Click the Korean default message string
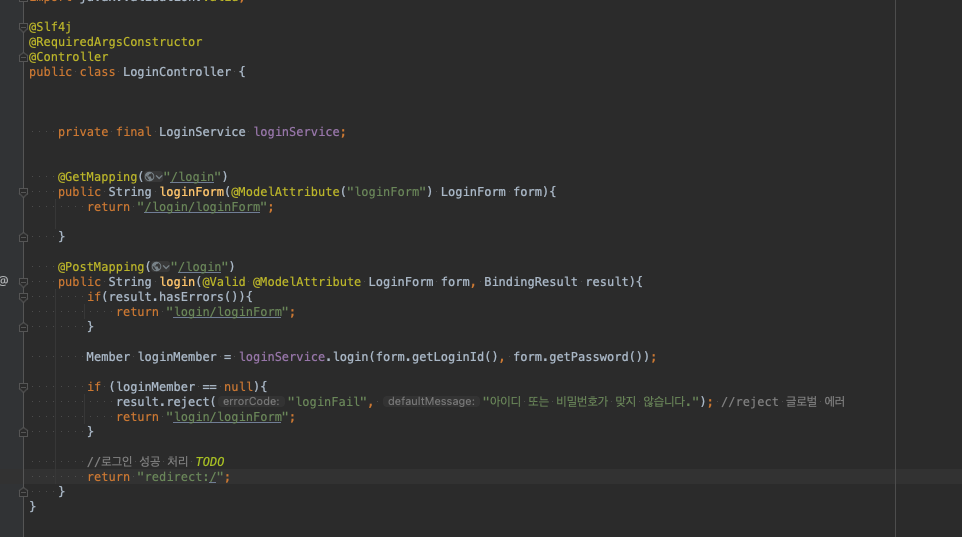 591,401
